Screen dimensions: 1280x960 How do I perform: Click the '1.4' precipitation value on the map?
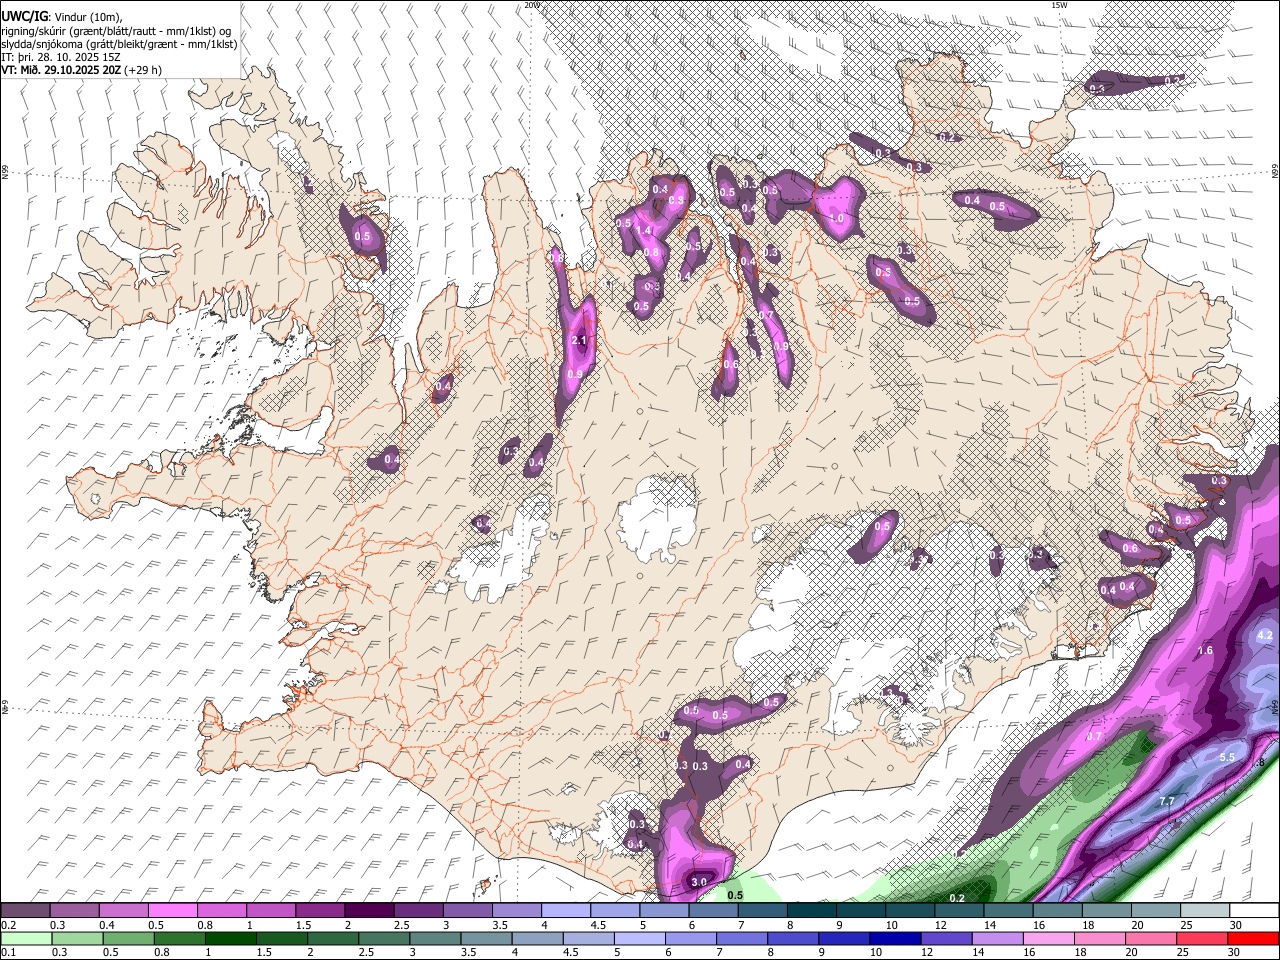click(x=643, y=230)
